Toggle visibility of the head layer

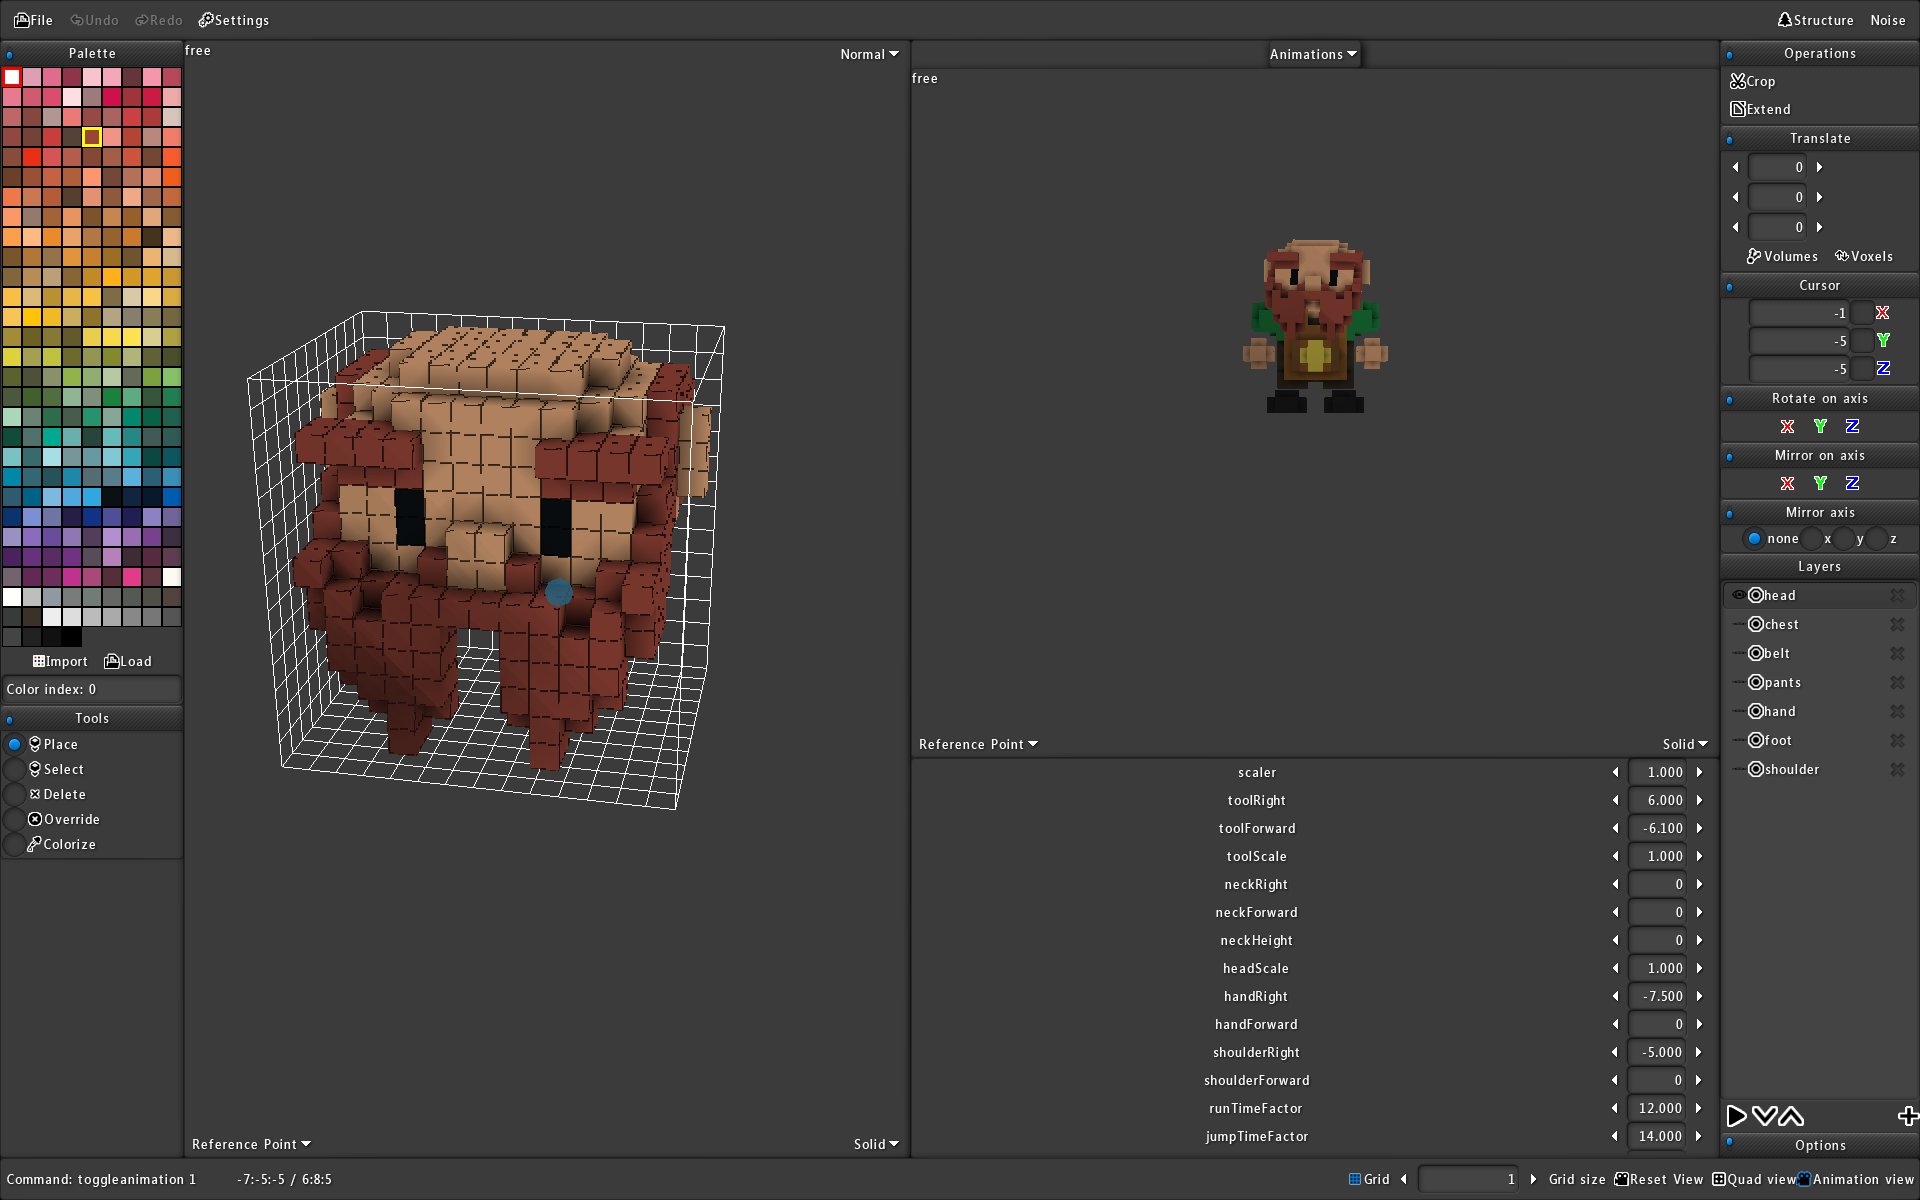click(1738, 595)
